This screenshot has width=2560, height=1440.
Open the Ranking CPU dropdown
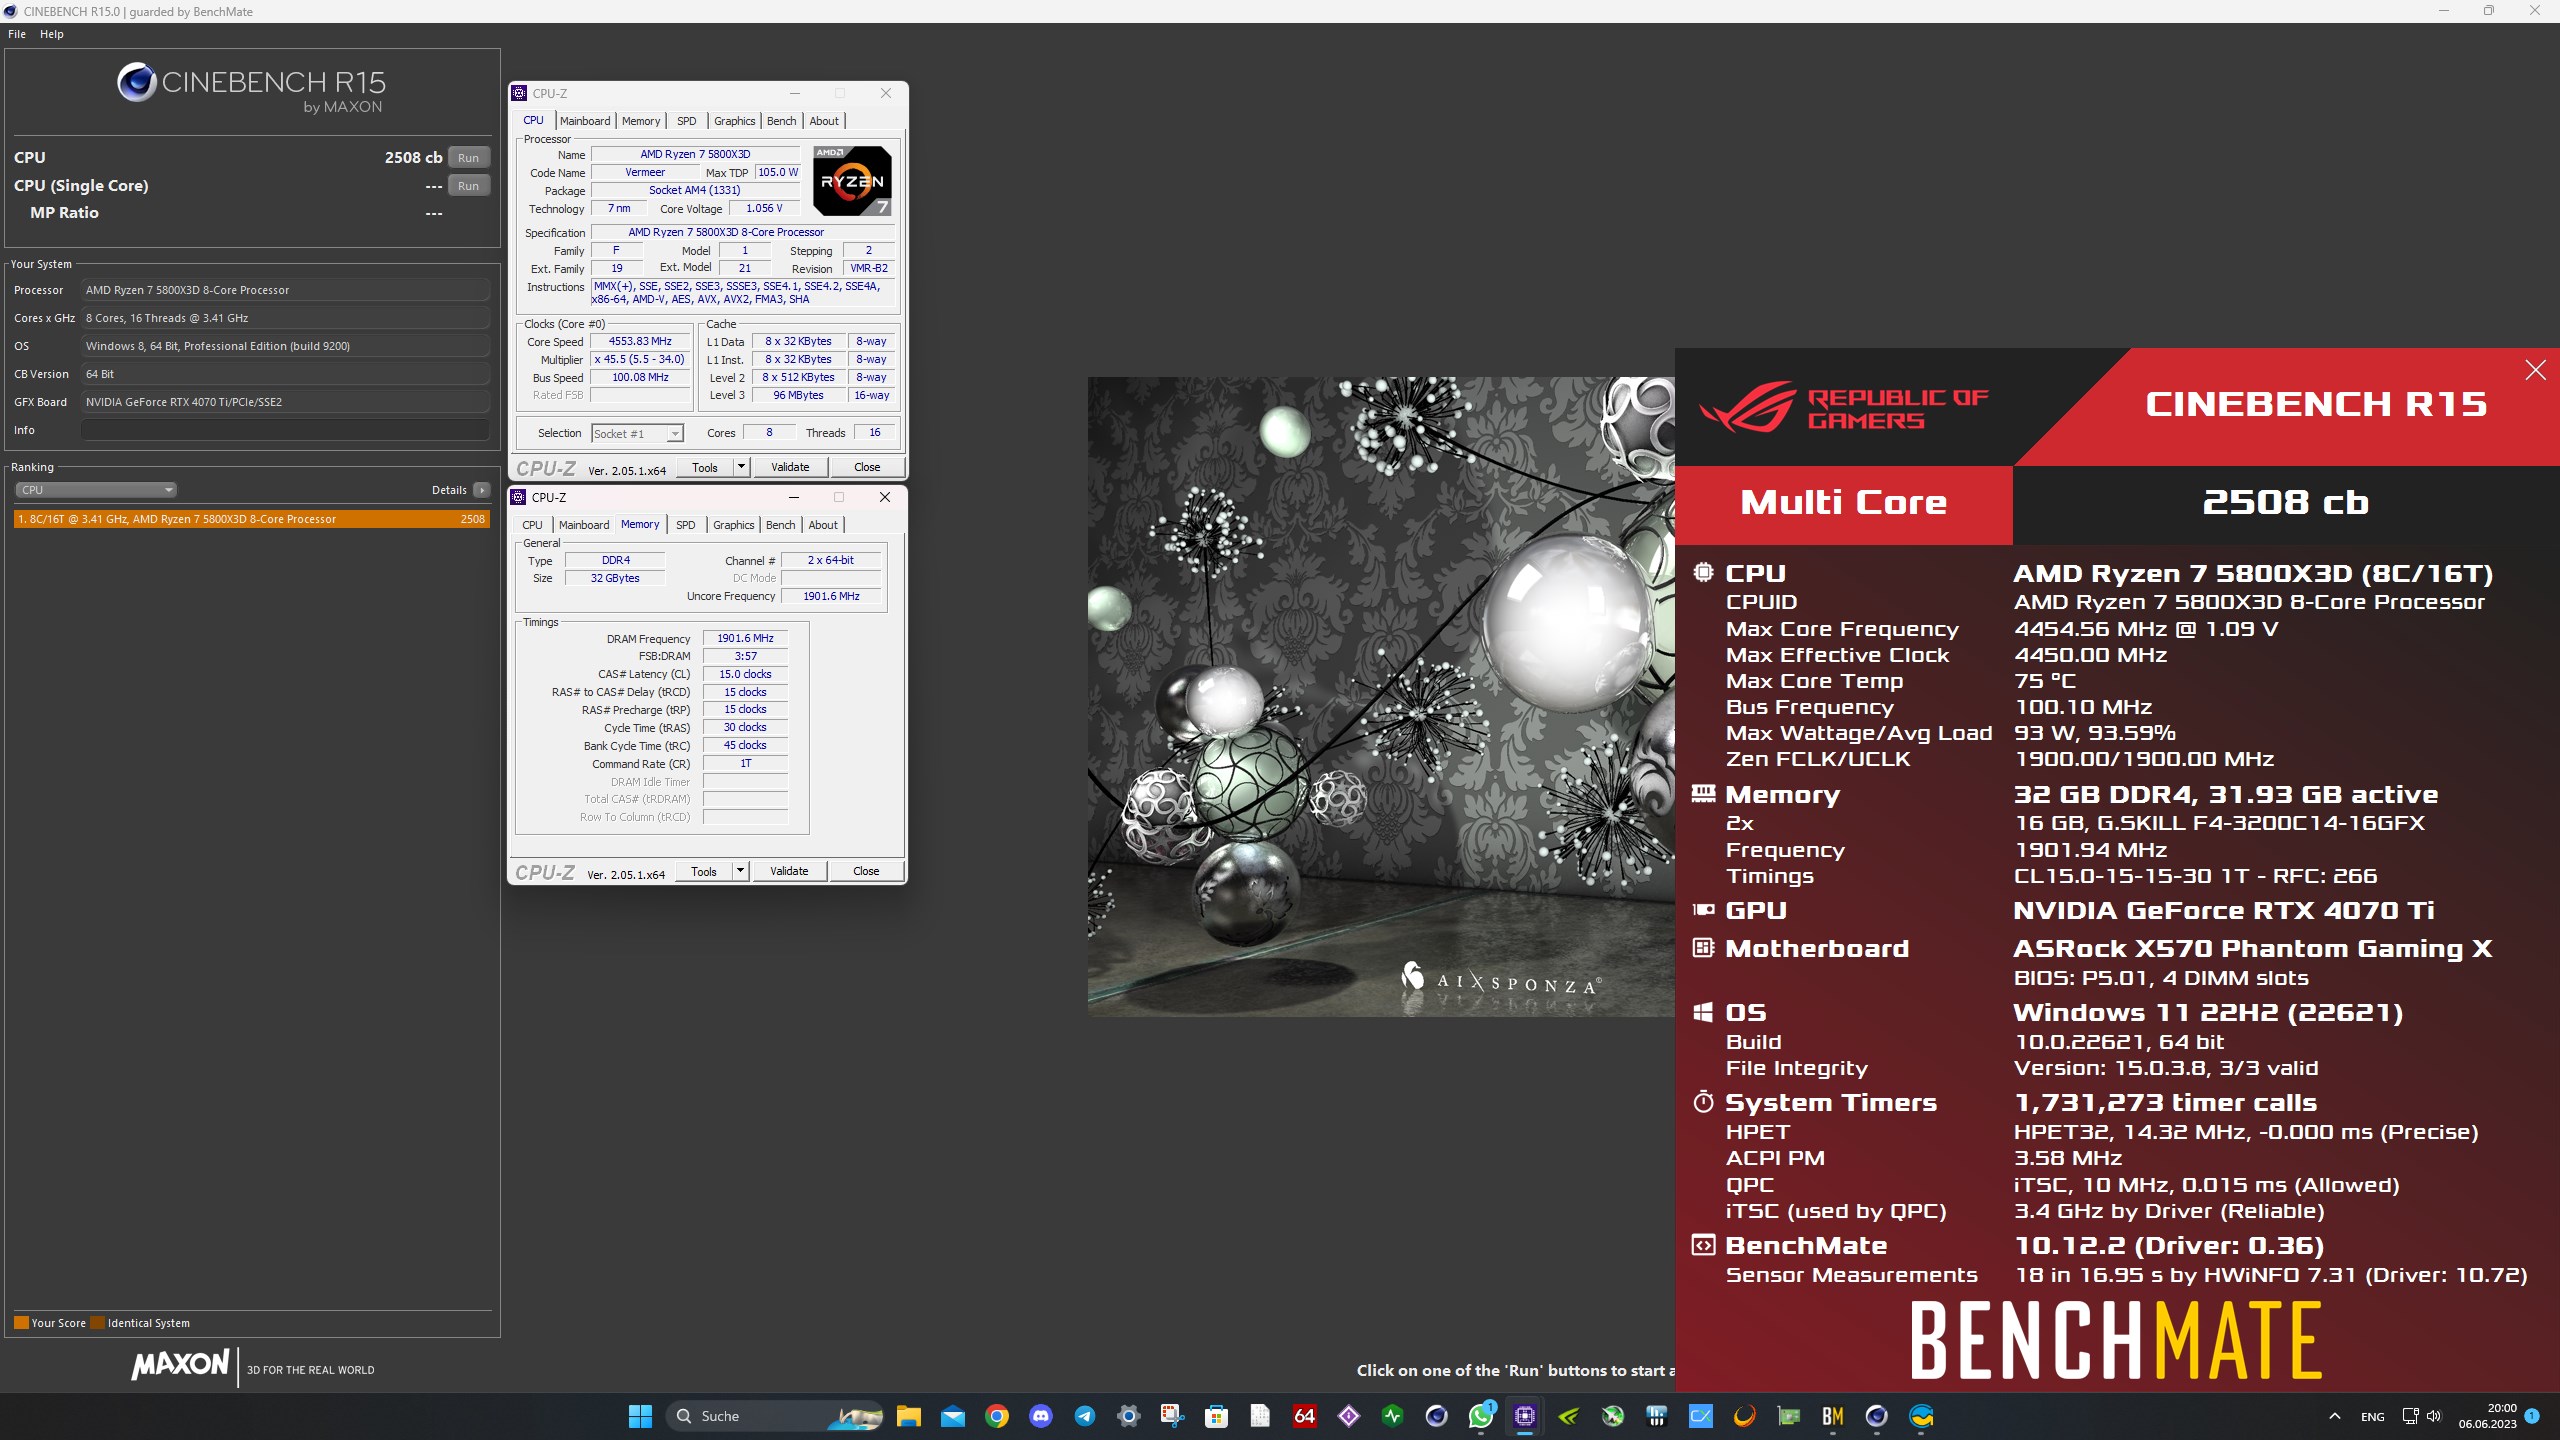point(96,490)
